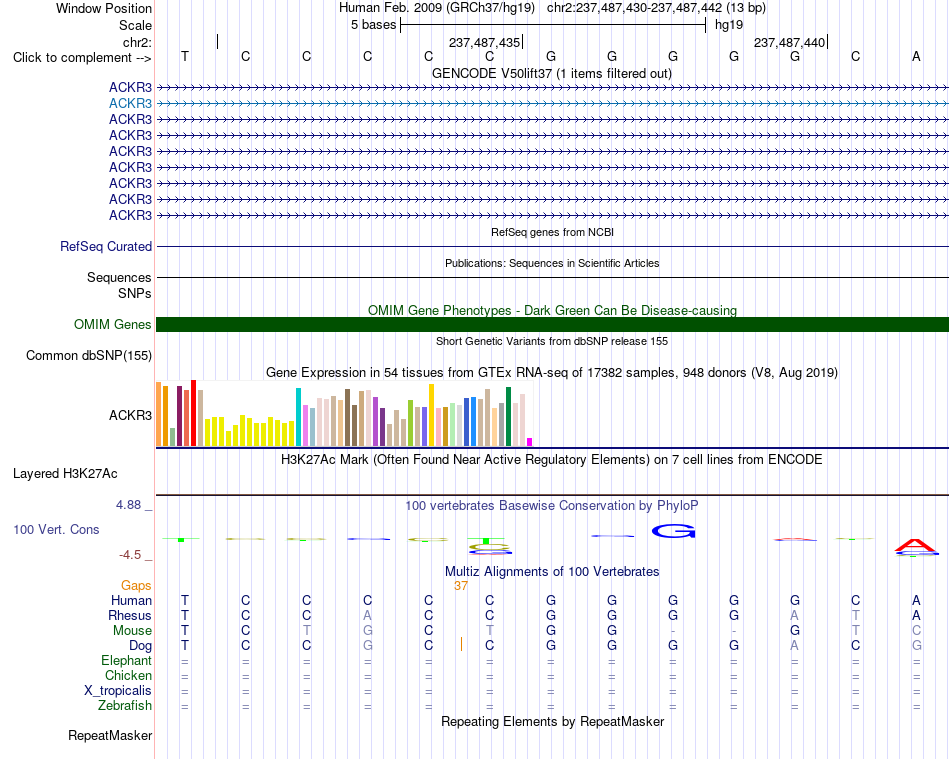Screen dimensions: 950x759
Task: Click 'Publications: Sequences in Scientific Articles' title
Action: click(x=552, y=263)
